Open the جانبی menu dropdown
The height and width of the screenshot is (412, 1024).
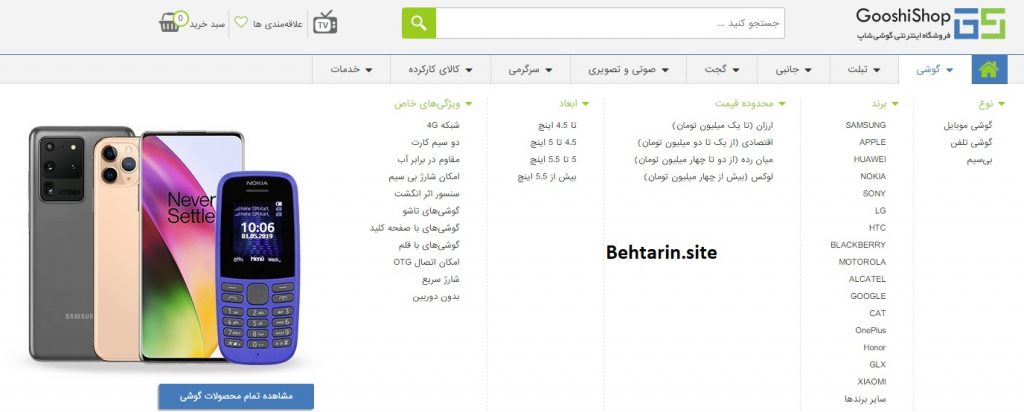tap(793, 69)
